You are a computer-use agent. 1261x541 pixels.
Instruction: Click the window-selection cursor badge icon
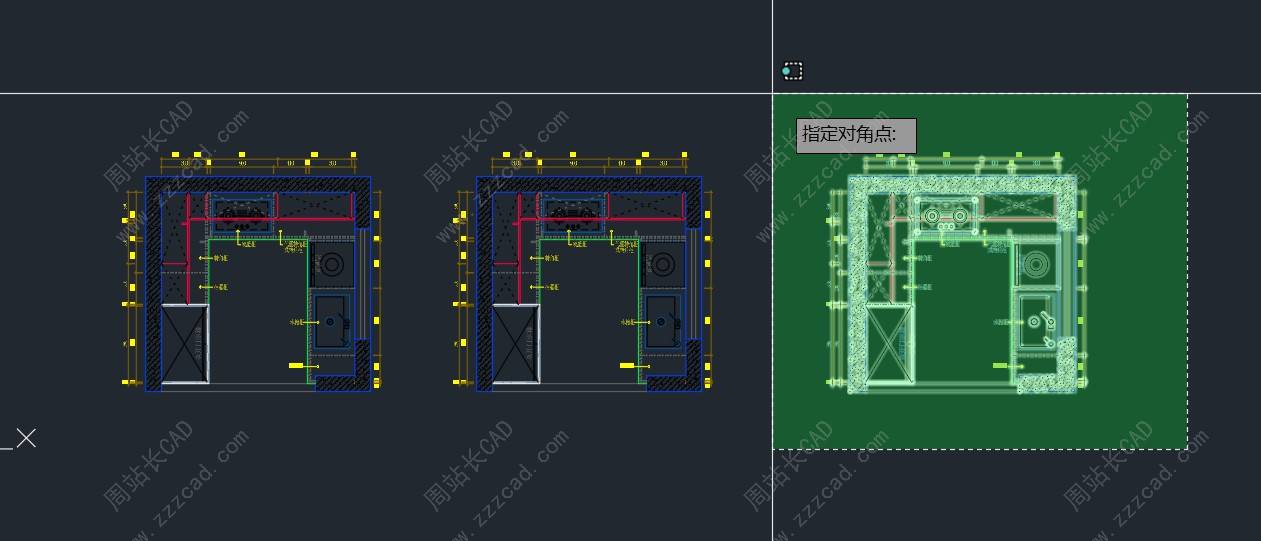792,71
